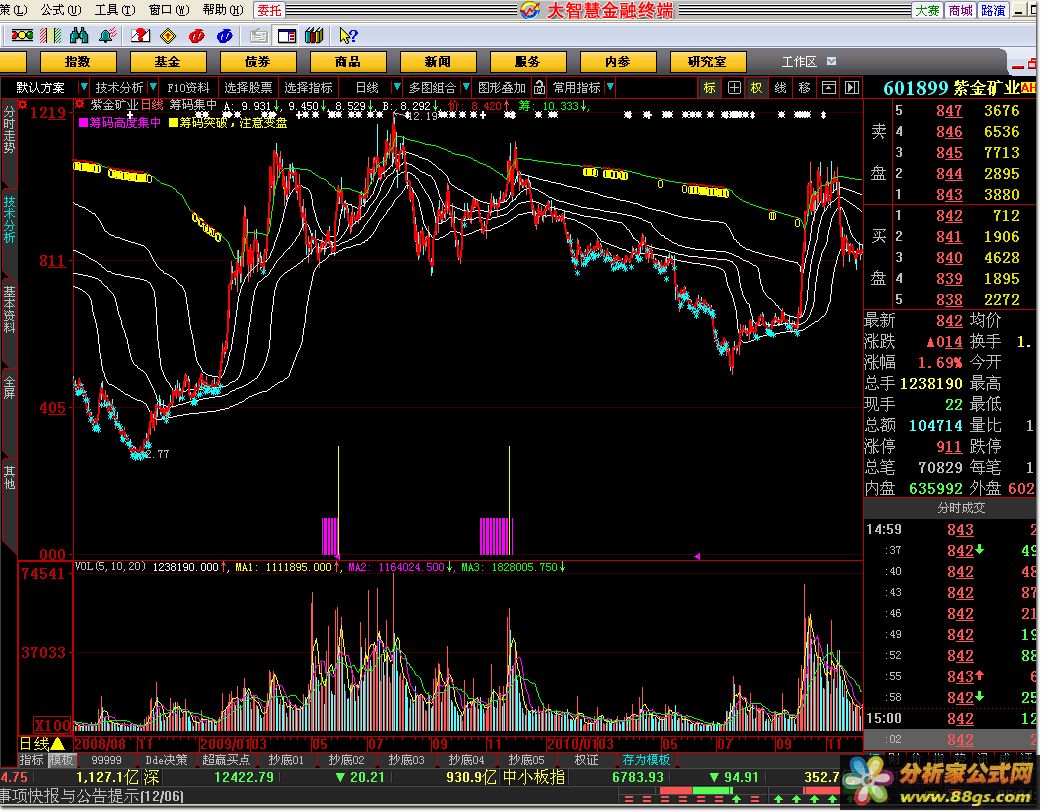1042x812 pixels.
Task: Select the 新闻 category tab
Action: point(438,62)
